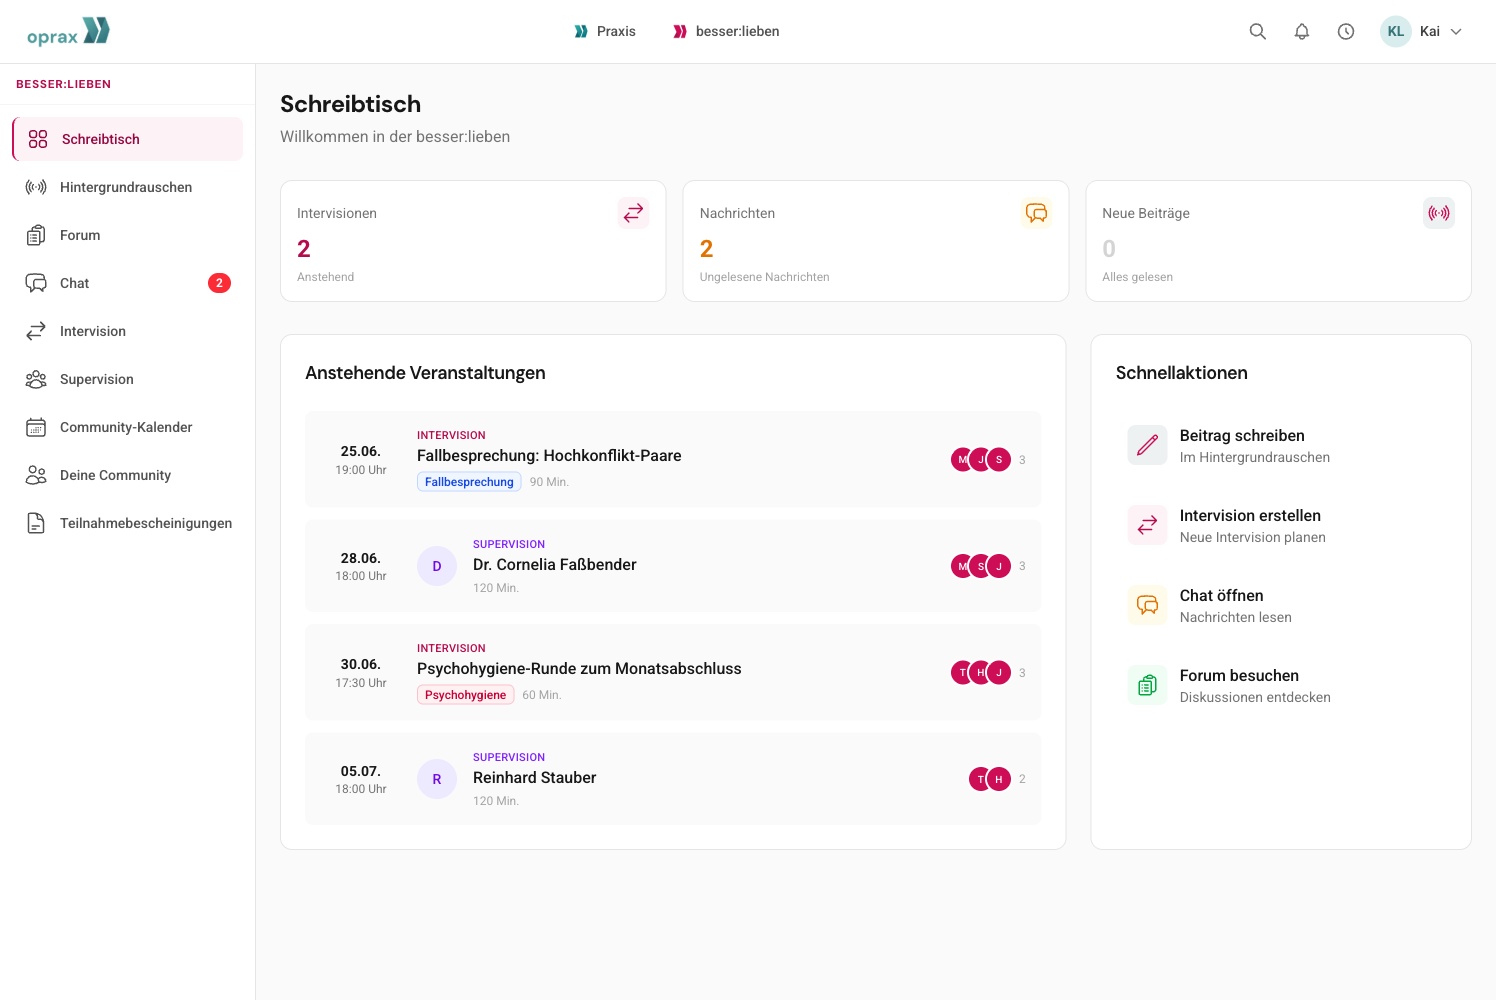
Task: Click the Teilnahmebescheinigungen document icon
Action: (36, 523)
